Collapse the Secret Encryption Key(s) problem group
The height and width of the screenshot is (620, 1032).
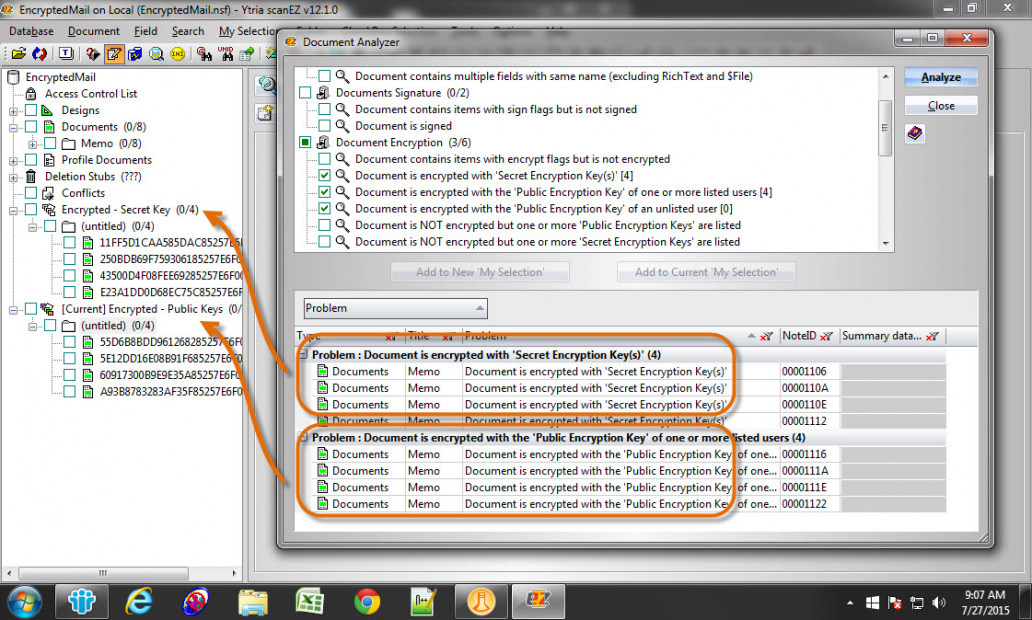pos(303,355)
